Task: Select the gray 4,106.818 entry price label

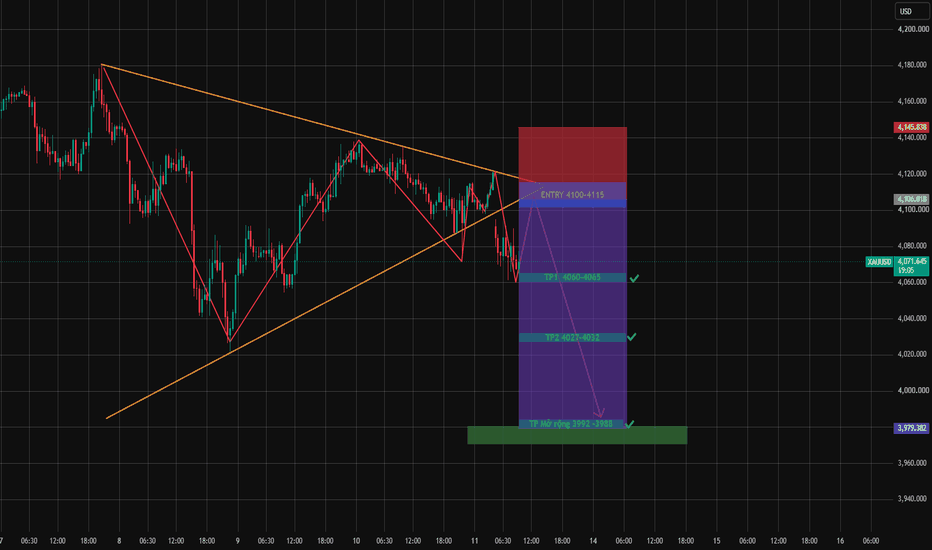Action: click(x=912, y=199)
